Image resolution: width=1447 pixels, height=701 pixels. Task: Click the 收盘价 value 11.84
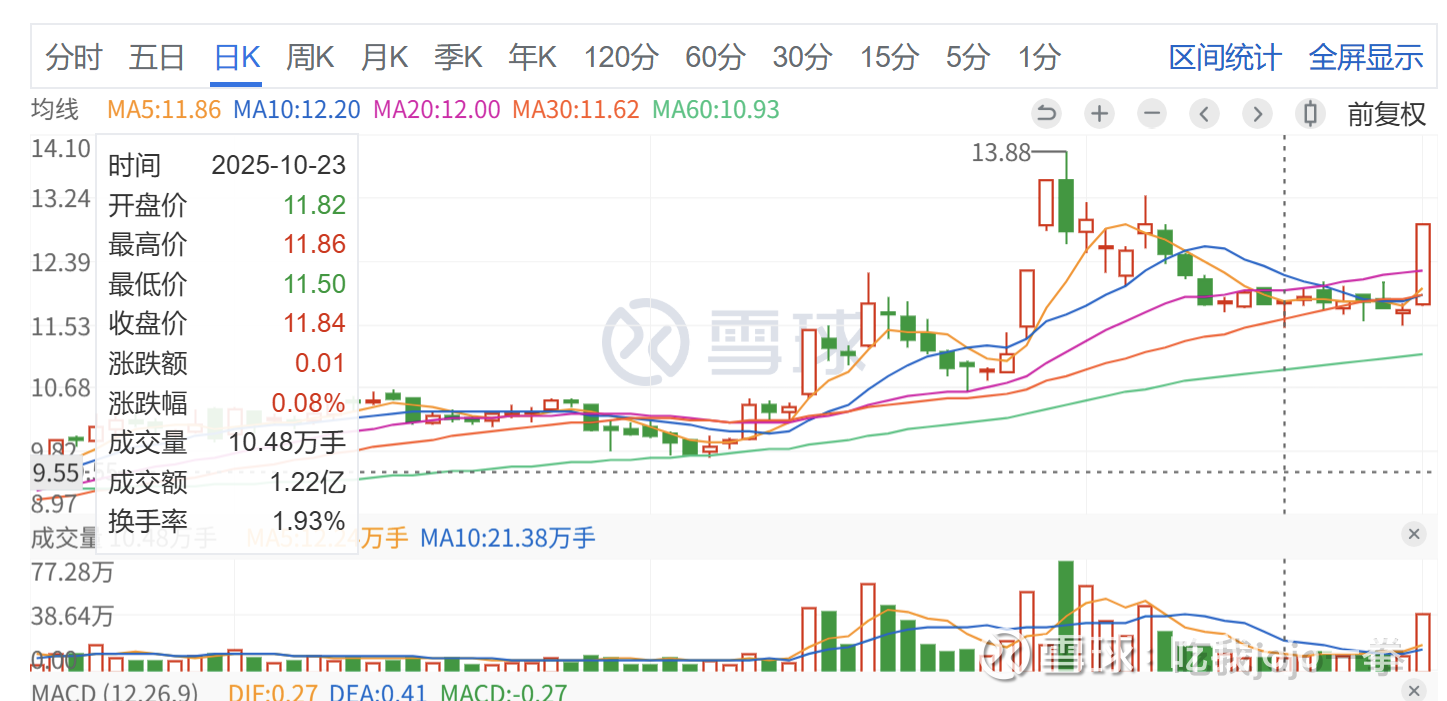pyautogui.click(x=314, y=323)
